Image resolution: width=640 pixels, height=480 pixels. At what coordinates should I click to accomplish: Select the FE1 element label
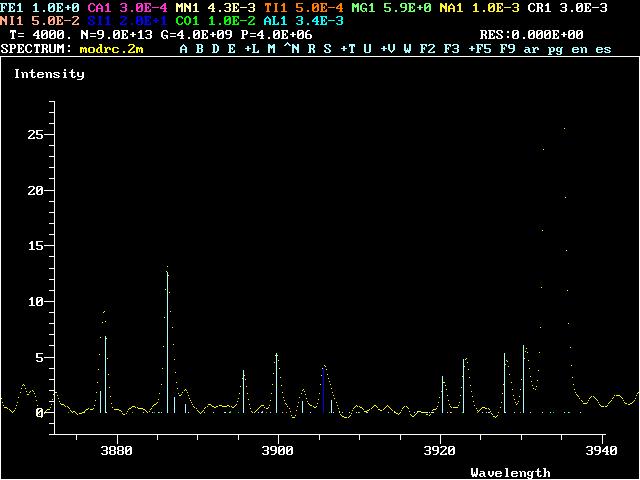pos(12,8)
